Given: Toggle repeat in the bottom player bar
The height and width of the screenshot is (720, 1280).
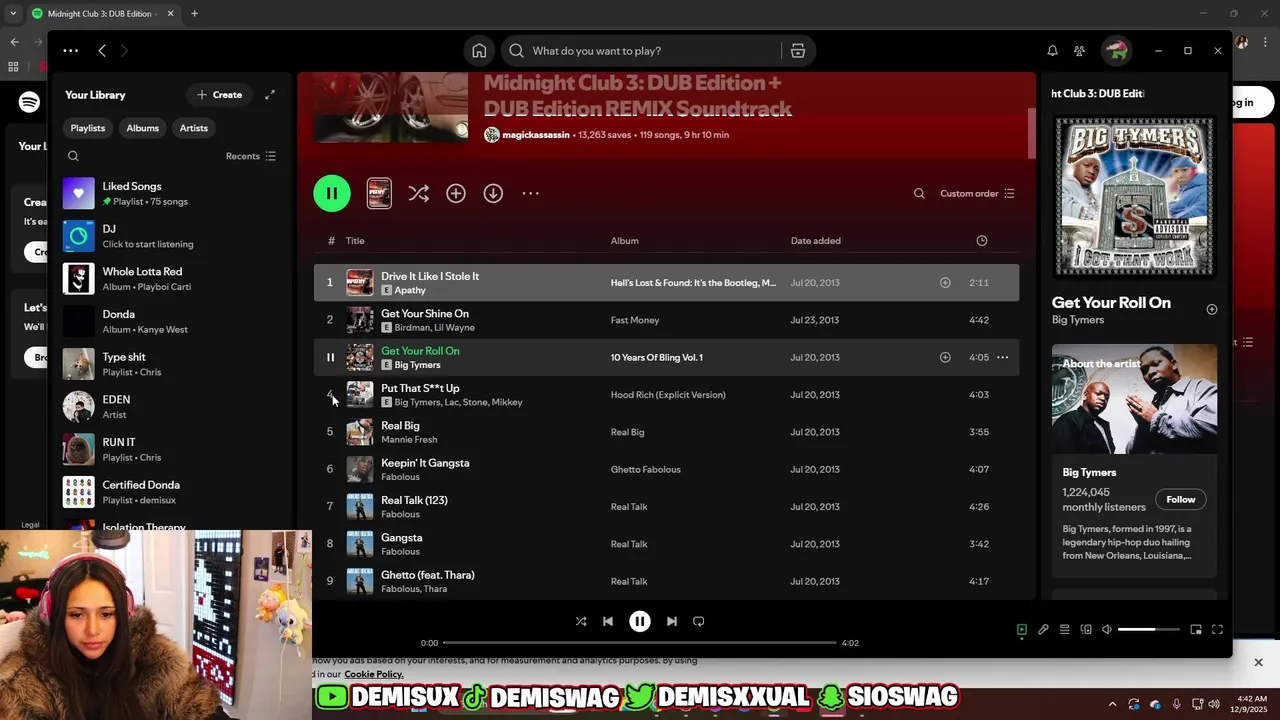Looking at the screenshot, I should coord(699,621).
